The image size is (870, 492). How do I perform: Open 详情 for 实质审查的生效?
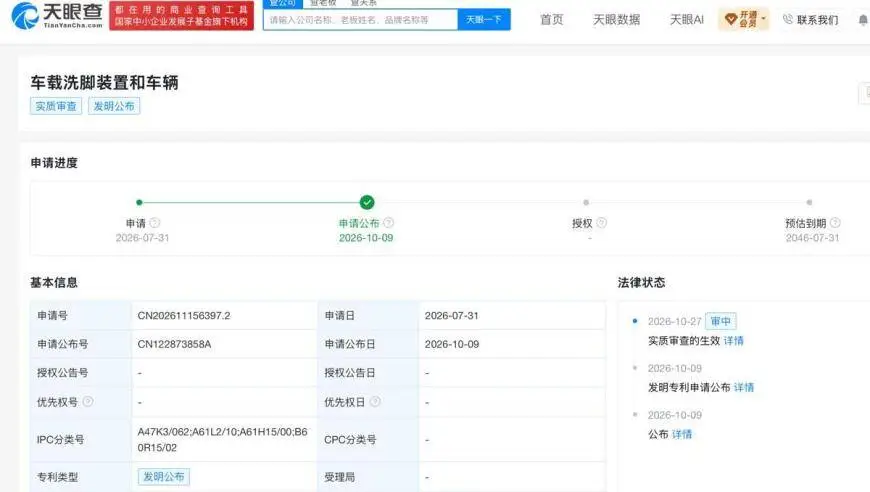point(734,341)
